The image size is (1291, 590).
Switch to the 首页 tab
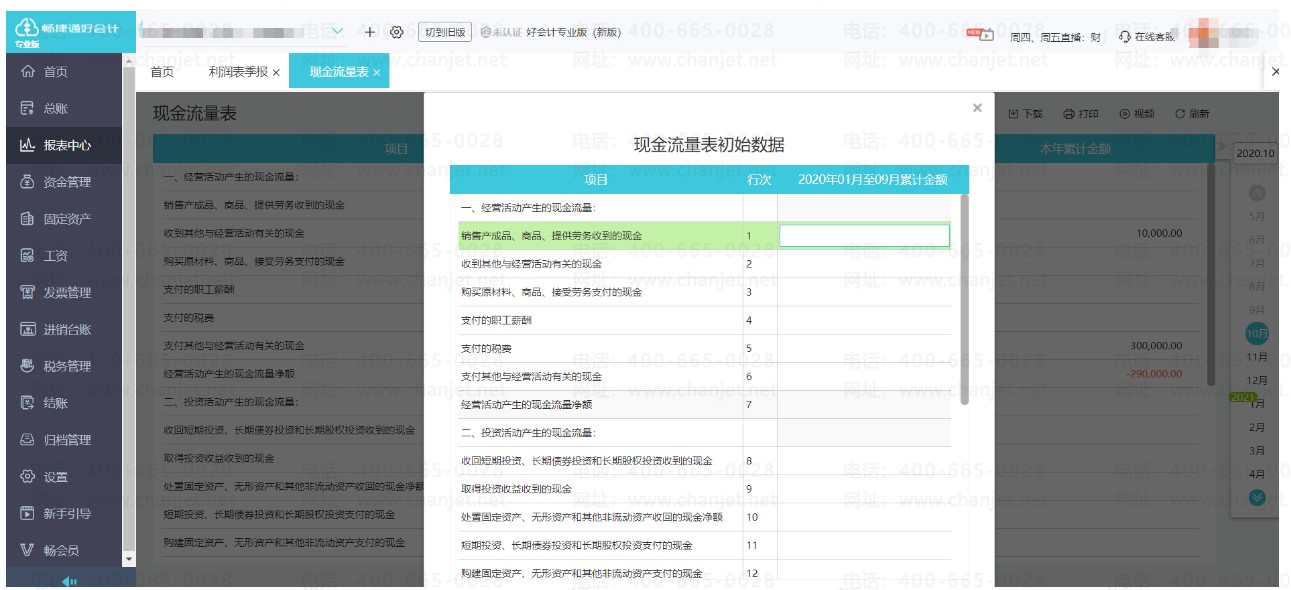click(162, 72)
